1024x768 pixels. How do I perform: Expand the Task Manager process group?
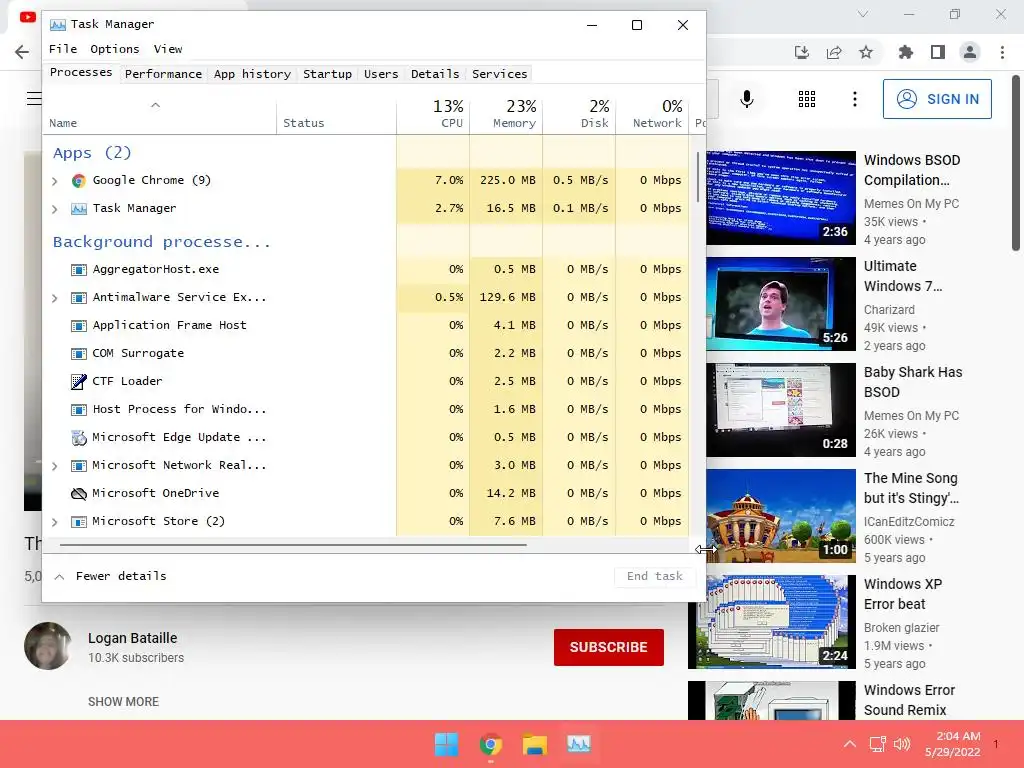pos(55,210)
